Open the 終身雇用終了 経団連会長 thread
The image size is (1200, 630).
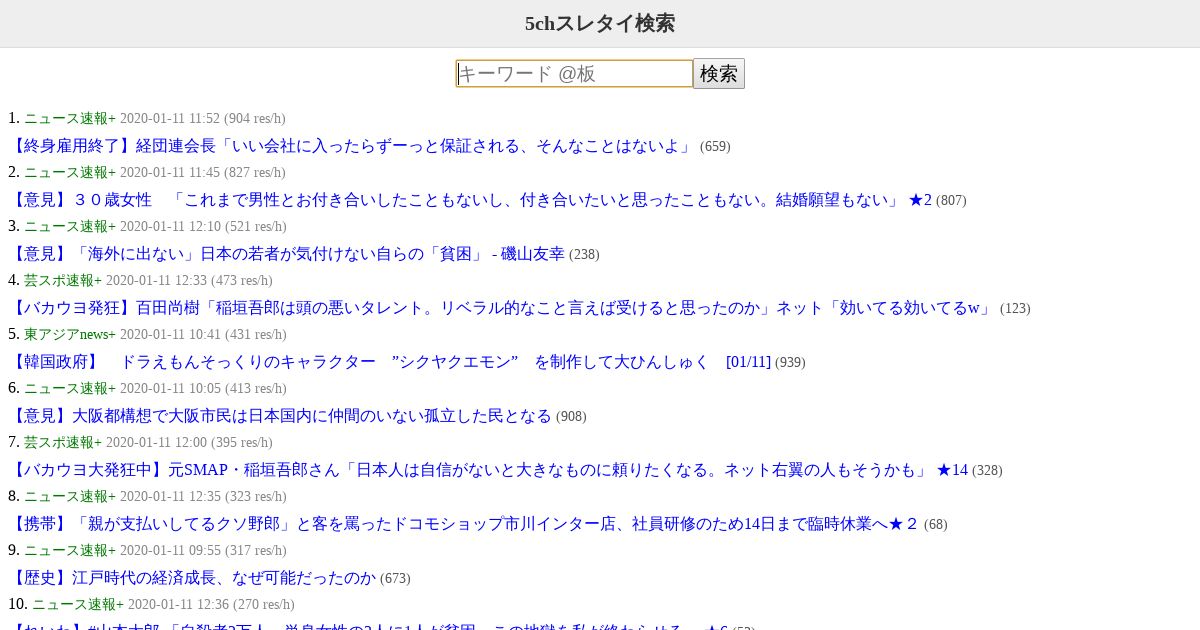[x=350, y=146]
